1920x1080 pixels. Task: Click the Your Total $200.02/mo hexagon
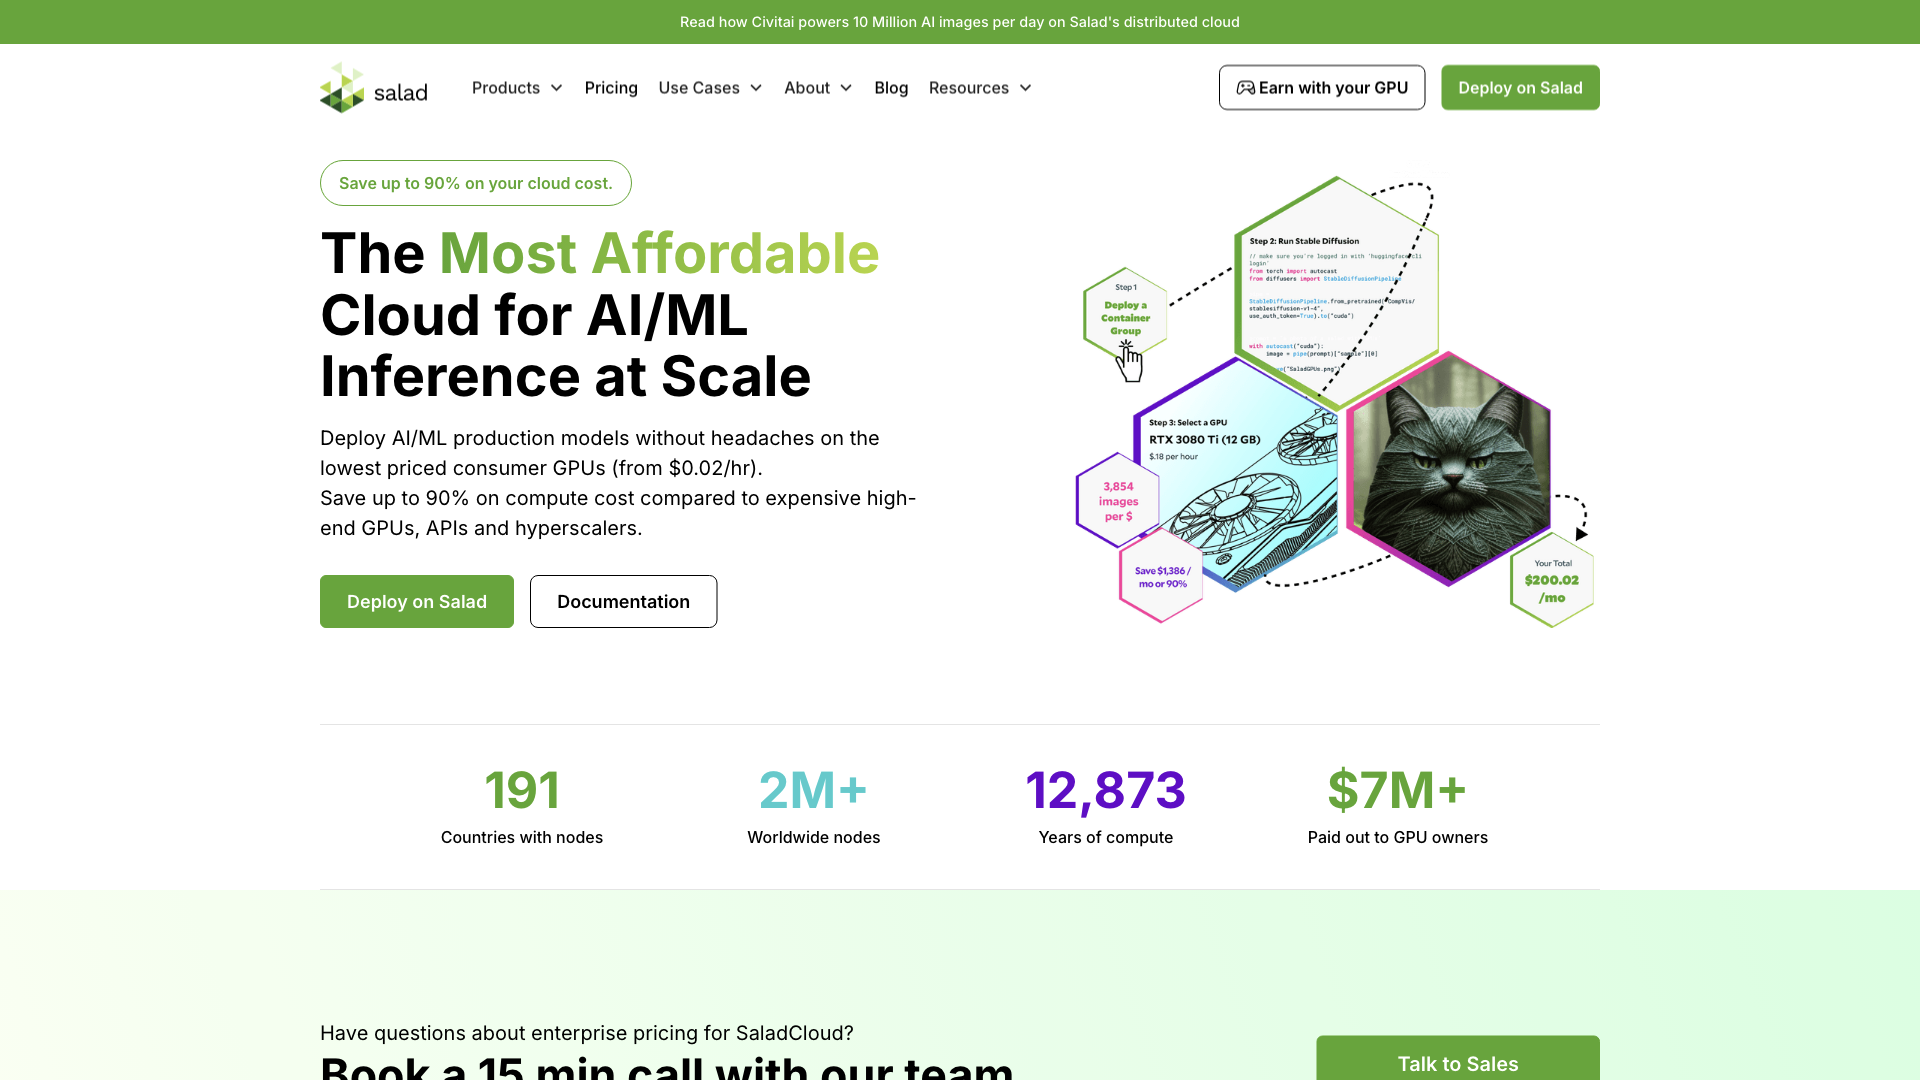point(1552,580)
